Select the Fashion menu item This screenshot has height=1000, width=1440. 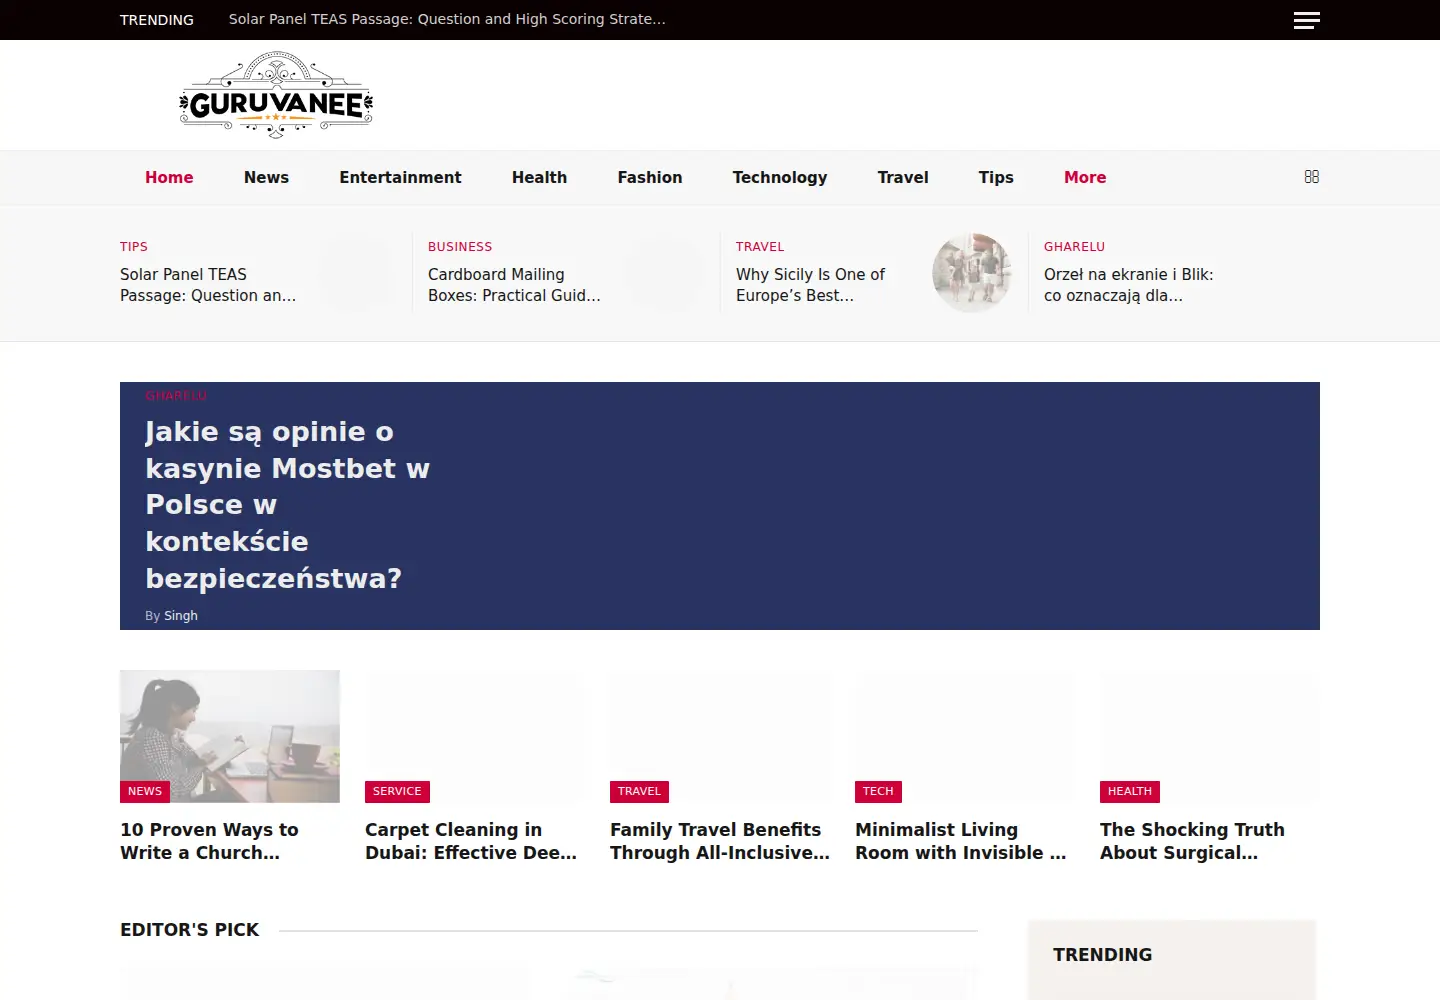click(650, 177)
